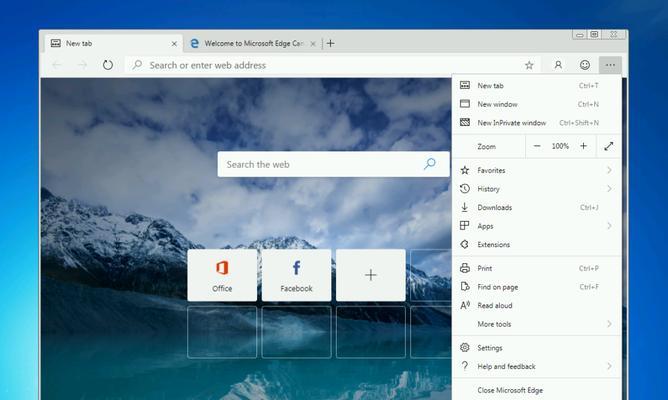This screenshot has width=668, height=400.
Task: Click the magnifier icon in web search box
Action: tap(430, 164)
